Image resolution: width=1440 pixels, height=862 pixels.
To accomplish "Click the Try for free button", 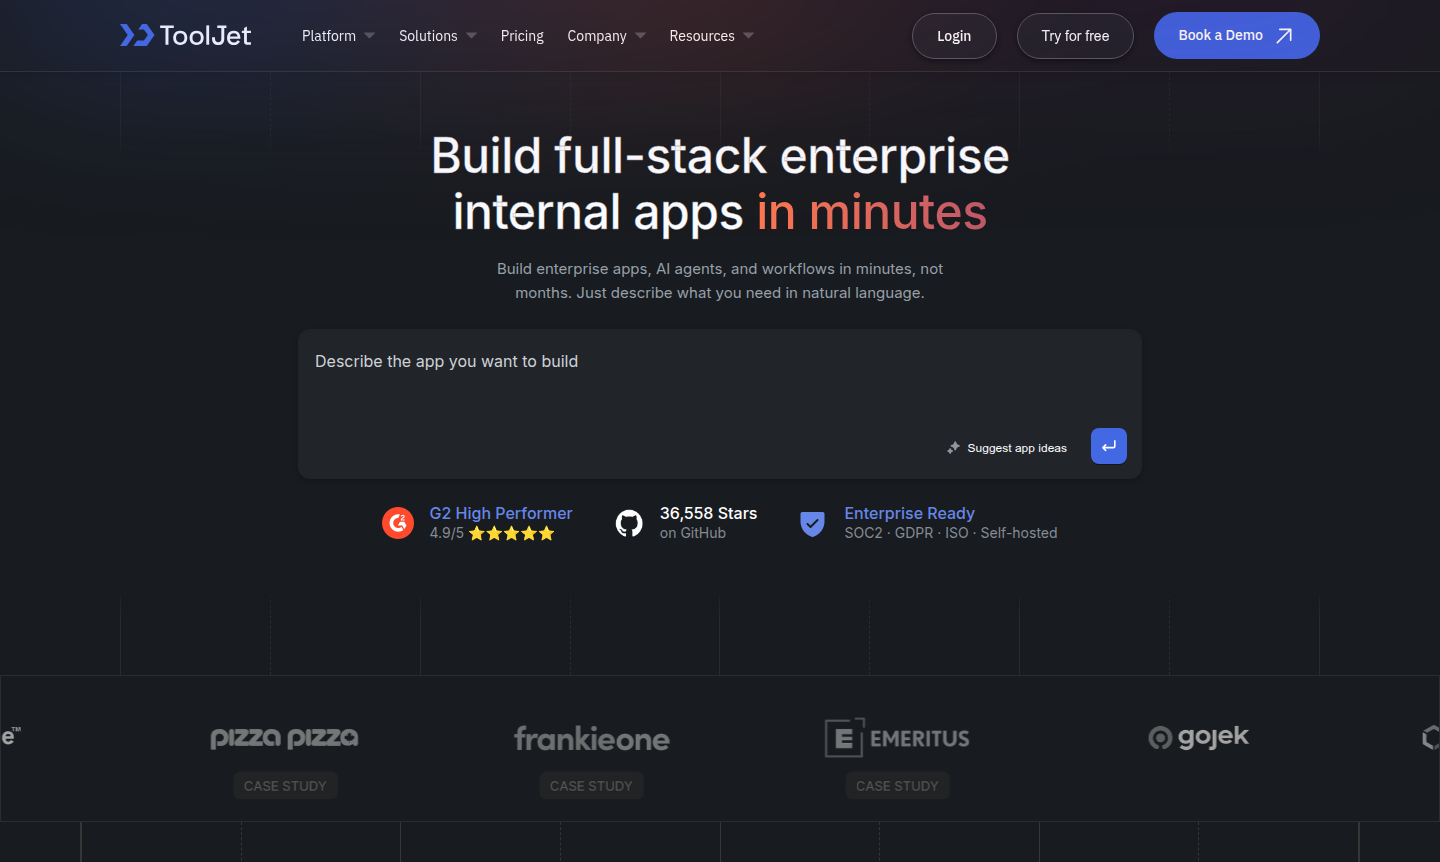I will pos(1075,36).
